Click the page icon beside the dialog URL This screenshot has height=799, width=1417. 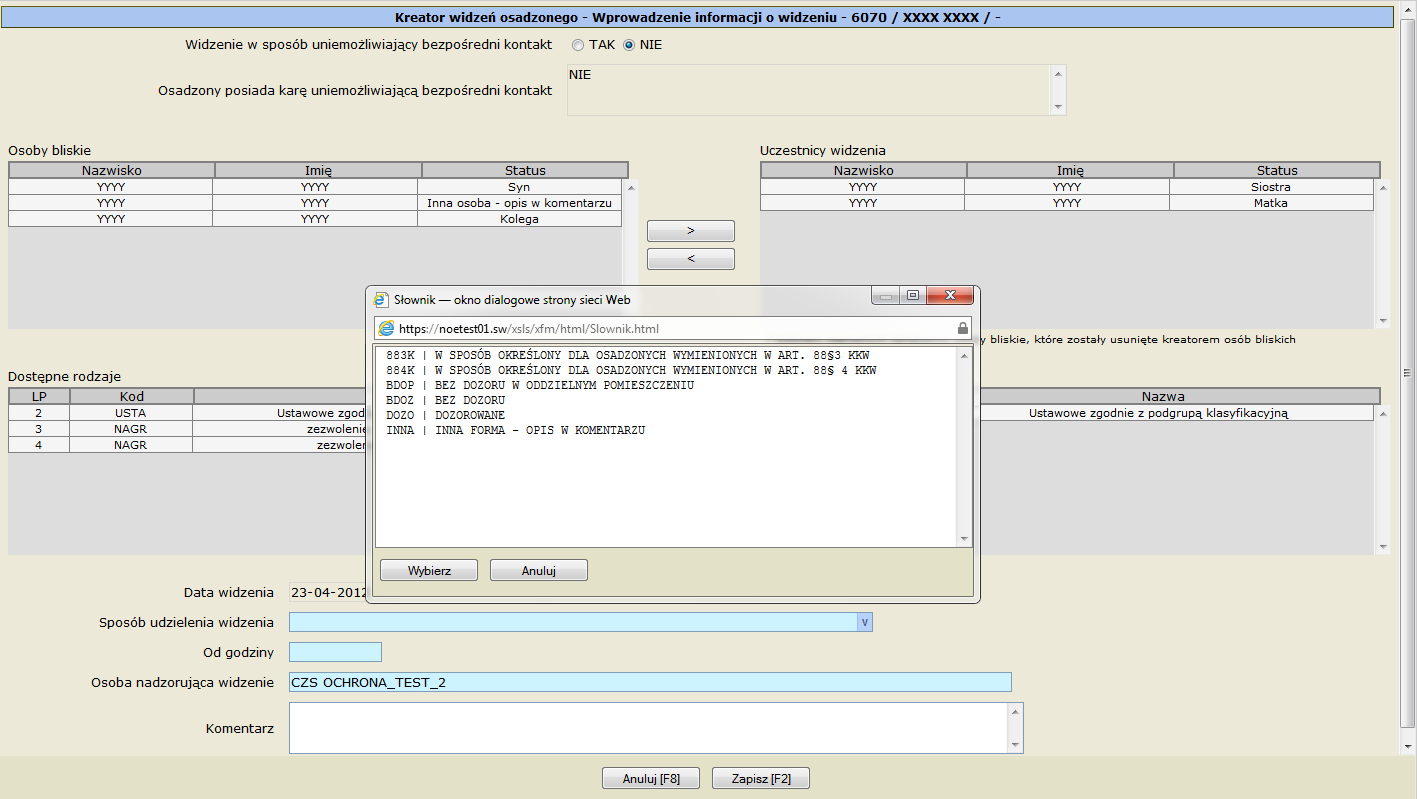[386, 328]
